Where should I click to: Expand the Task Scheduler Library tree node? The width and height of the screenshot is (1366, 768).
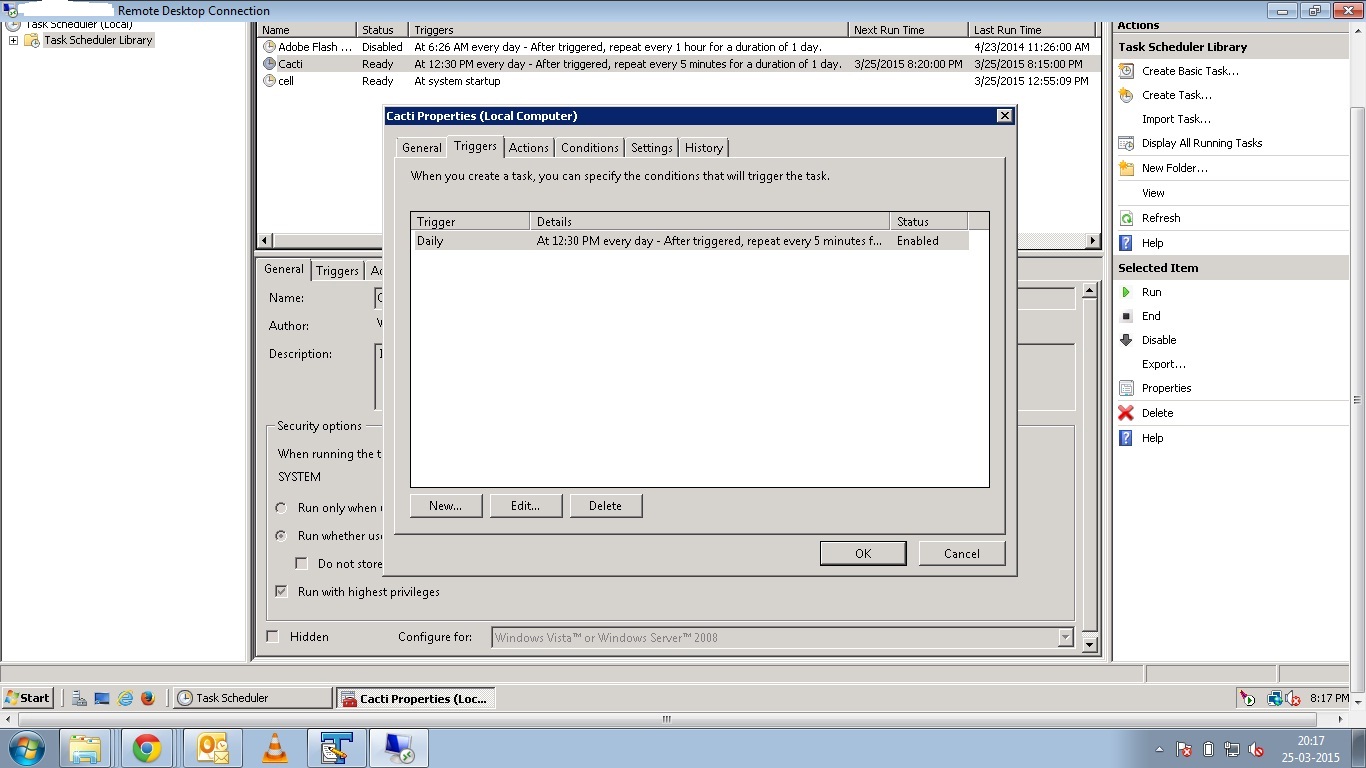coord(13,40)
